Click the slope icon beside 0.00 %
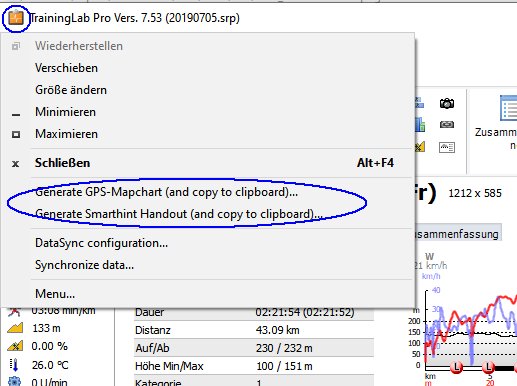 tap(15, 346)
